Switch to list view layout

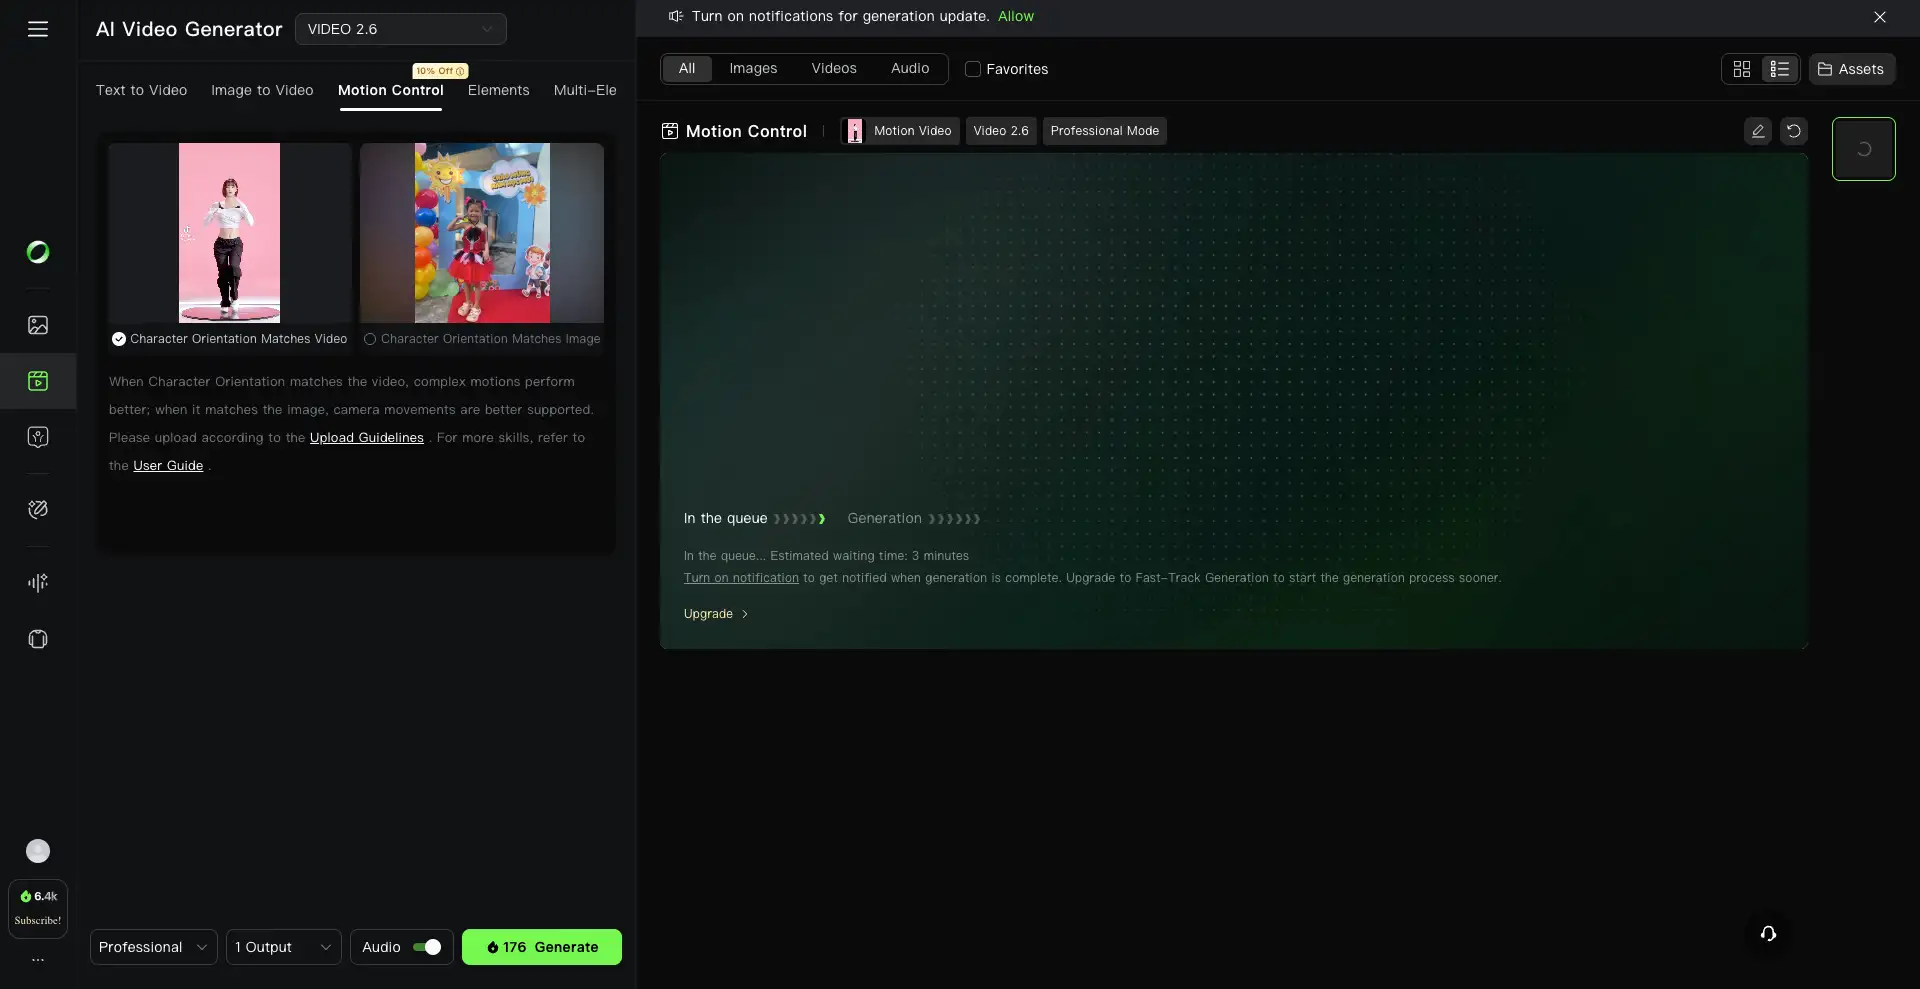coord(1779,69)
